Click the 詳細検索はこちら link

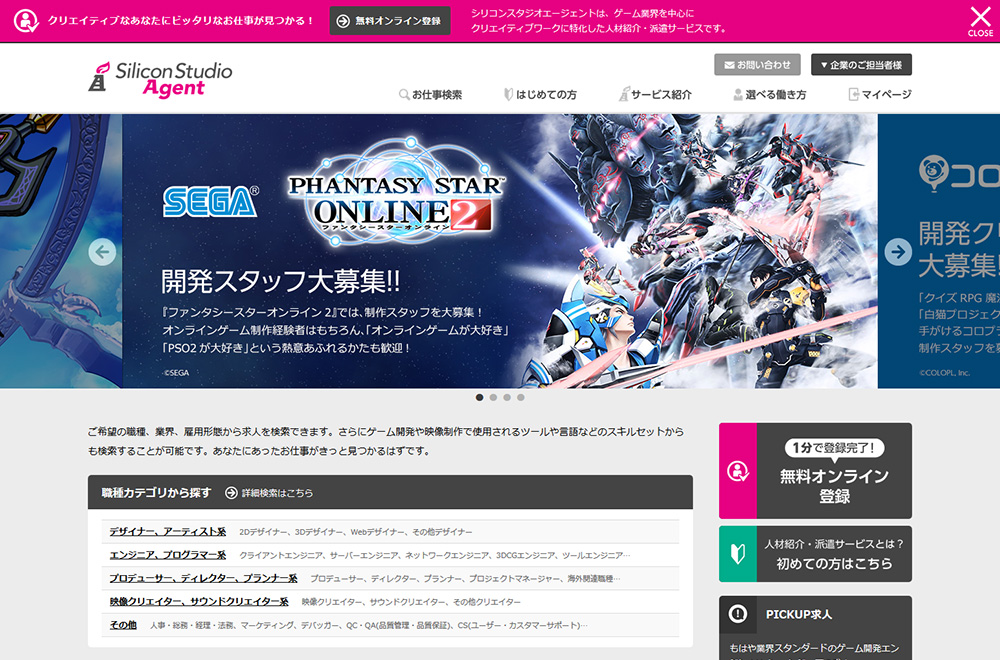click(x=277, y=493)
